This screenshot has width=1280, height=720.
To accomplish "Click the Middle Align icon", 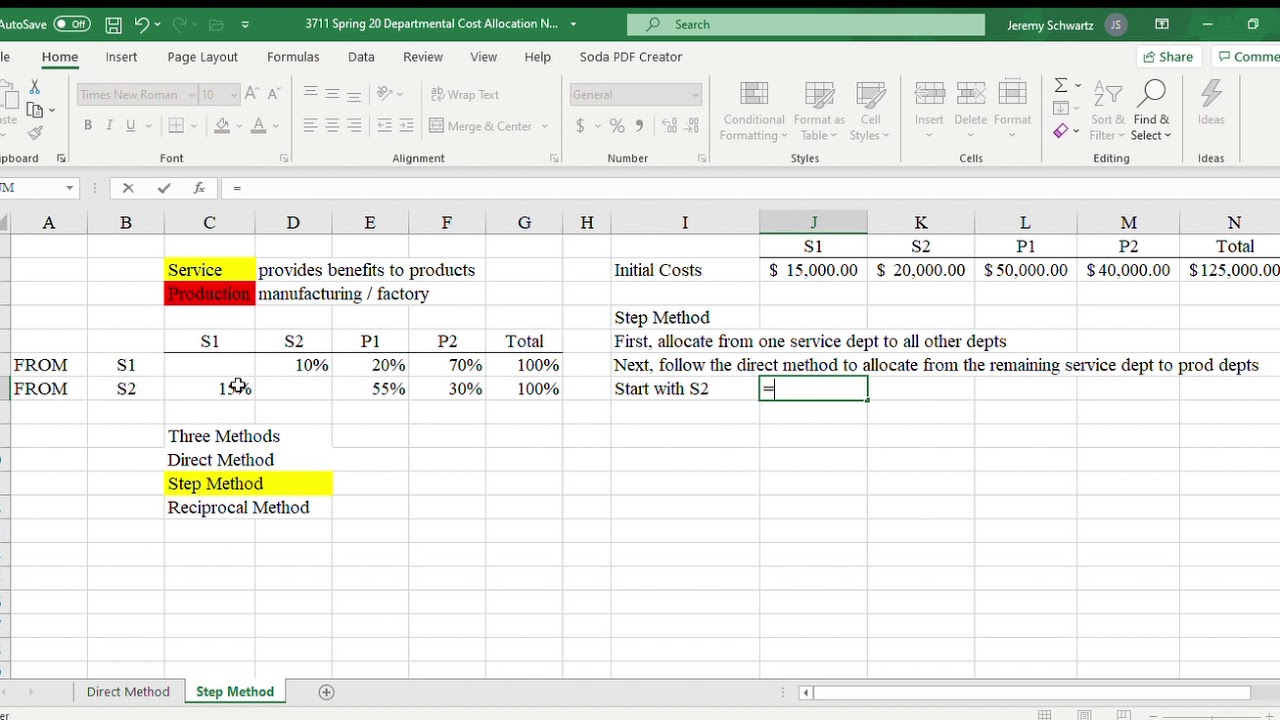I will click(x=332, y=94).
